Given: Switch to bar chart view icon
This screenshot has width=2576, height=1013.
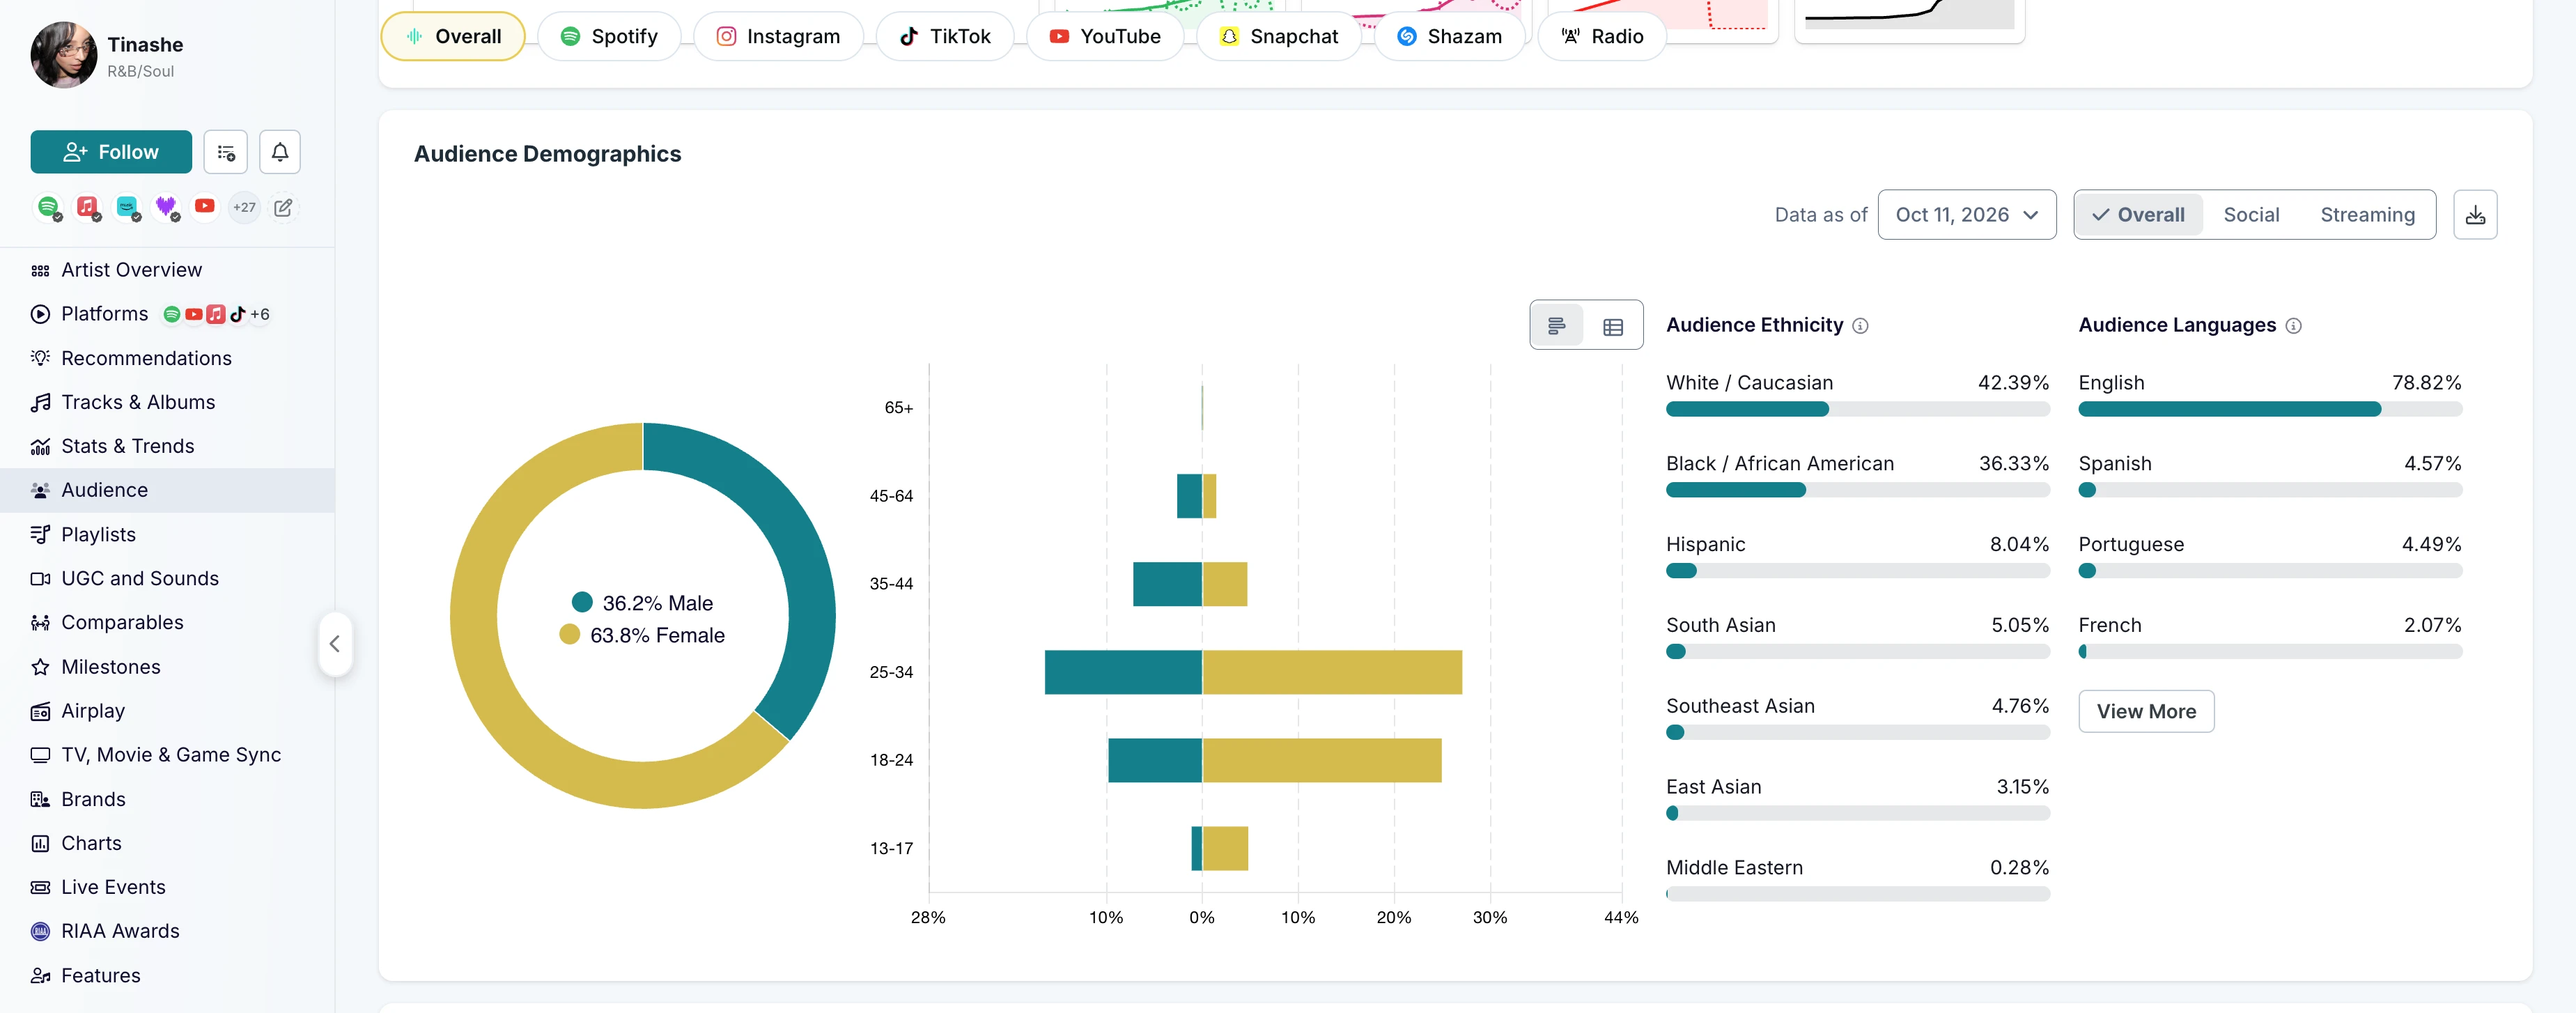Looking at the screenshot, I should [x=1557, y=326].
